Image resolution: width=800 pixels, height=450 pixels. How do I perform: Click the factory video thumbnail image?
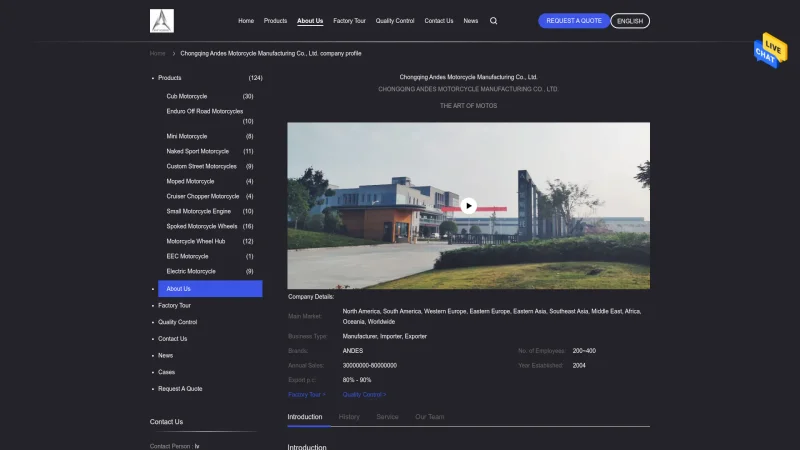point(468,206)
